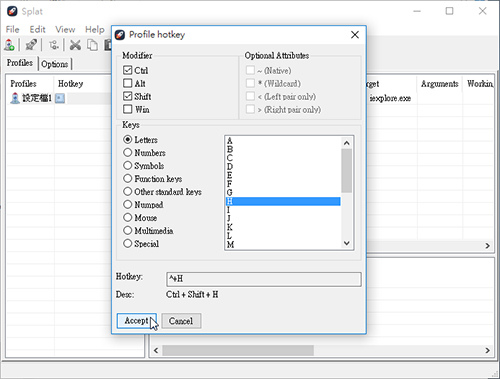
Task: Click the iexplore.exe target cell
Action: click(x=390, y=98)
